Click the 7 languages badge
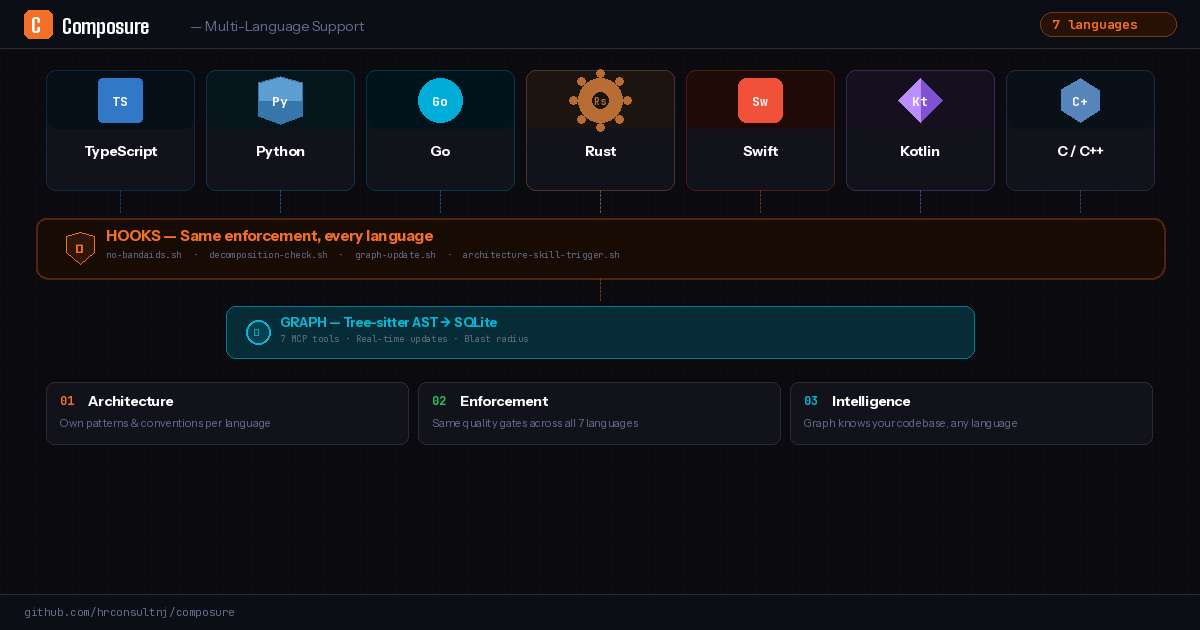The image size is (1200, 630). 1108,24
